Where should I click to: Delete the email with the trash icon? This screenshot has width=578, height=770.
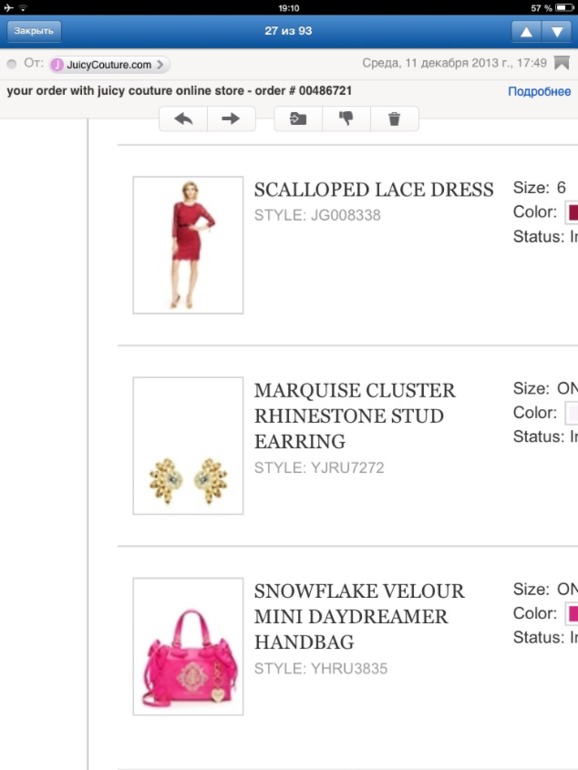[394, 119]
